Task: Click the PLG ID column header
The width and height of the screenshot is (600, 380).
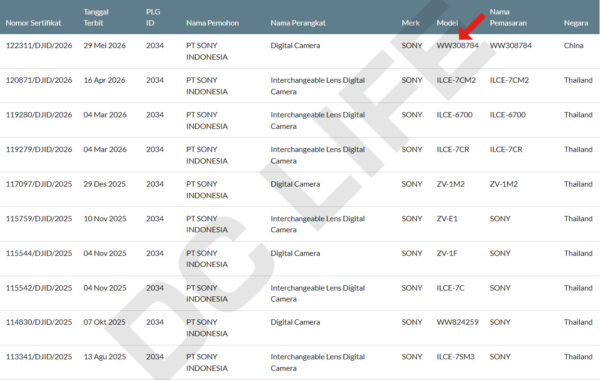Action: pyautogui.click(x=153, y=17)
